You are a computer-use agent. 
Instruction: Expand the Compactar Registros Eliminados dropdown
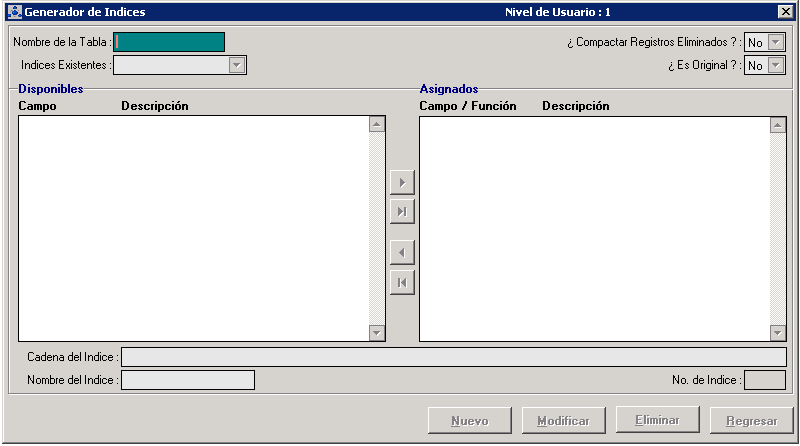pyautogui.click(x=776, y=42)
